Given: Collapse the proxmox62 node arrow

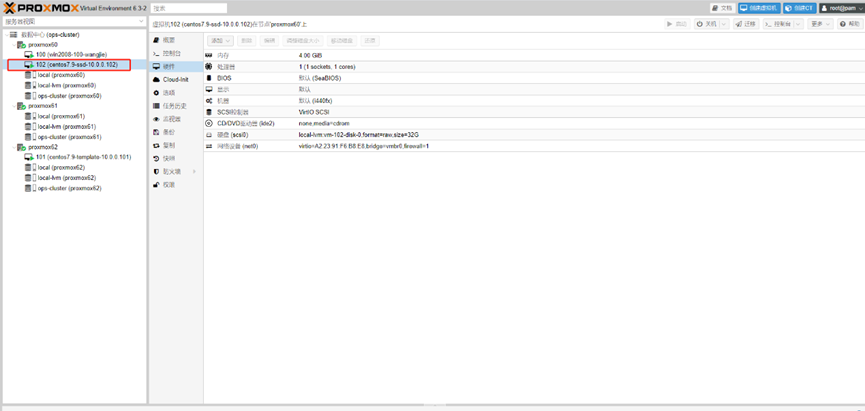Looking at the screenshot, I should click(13, 147).
